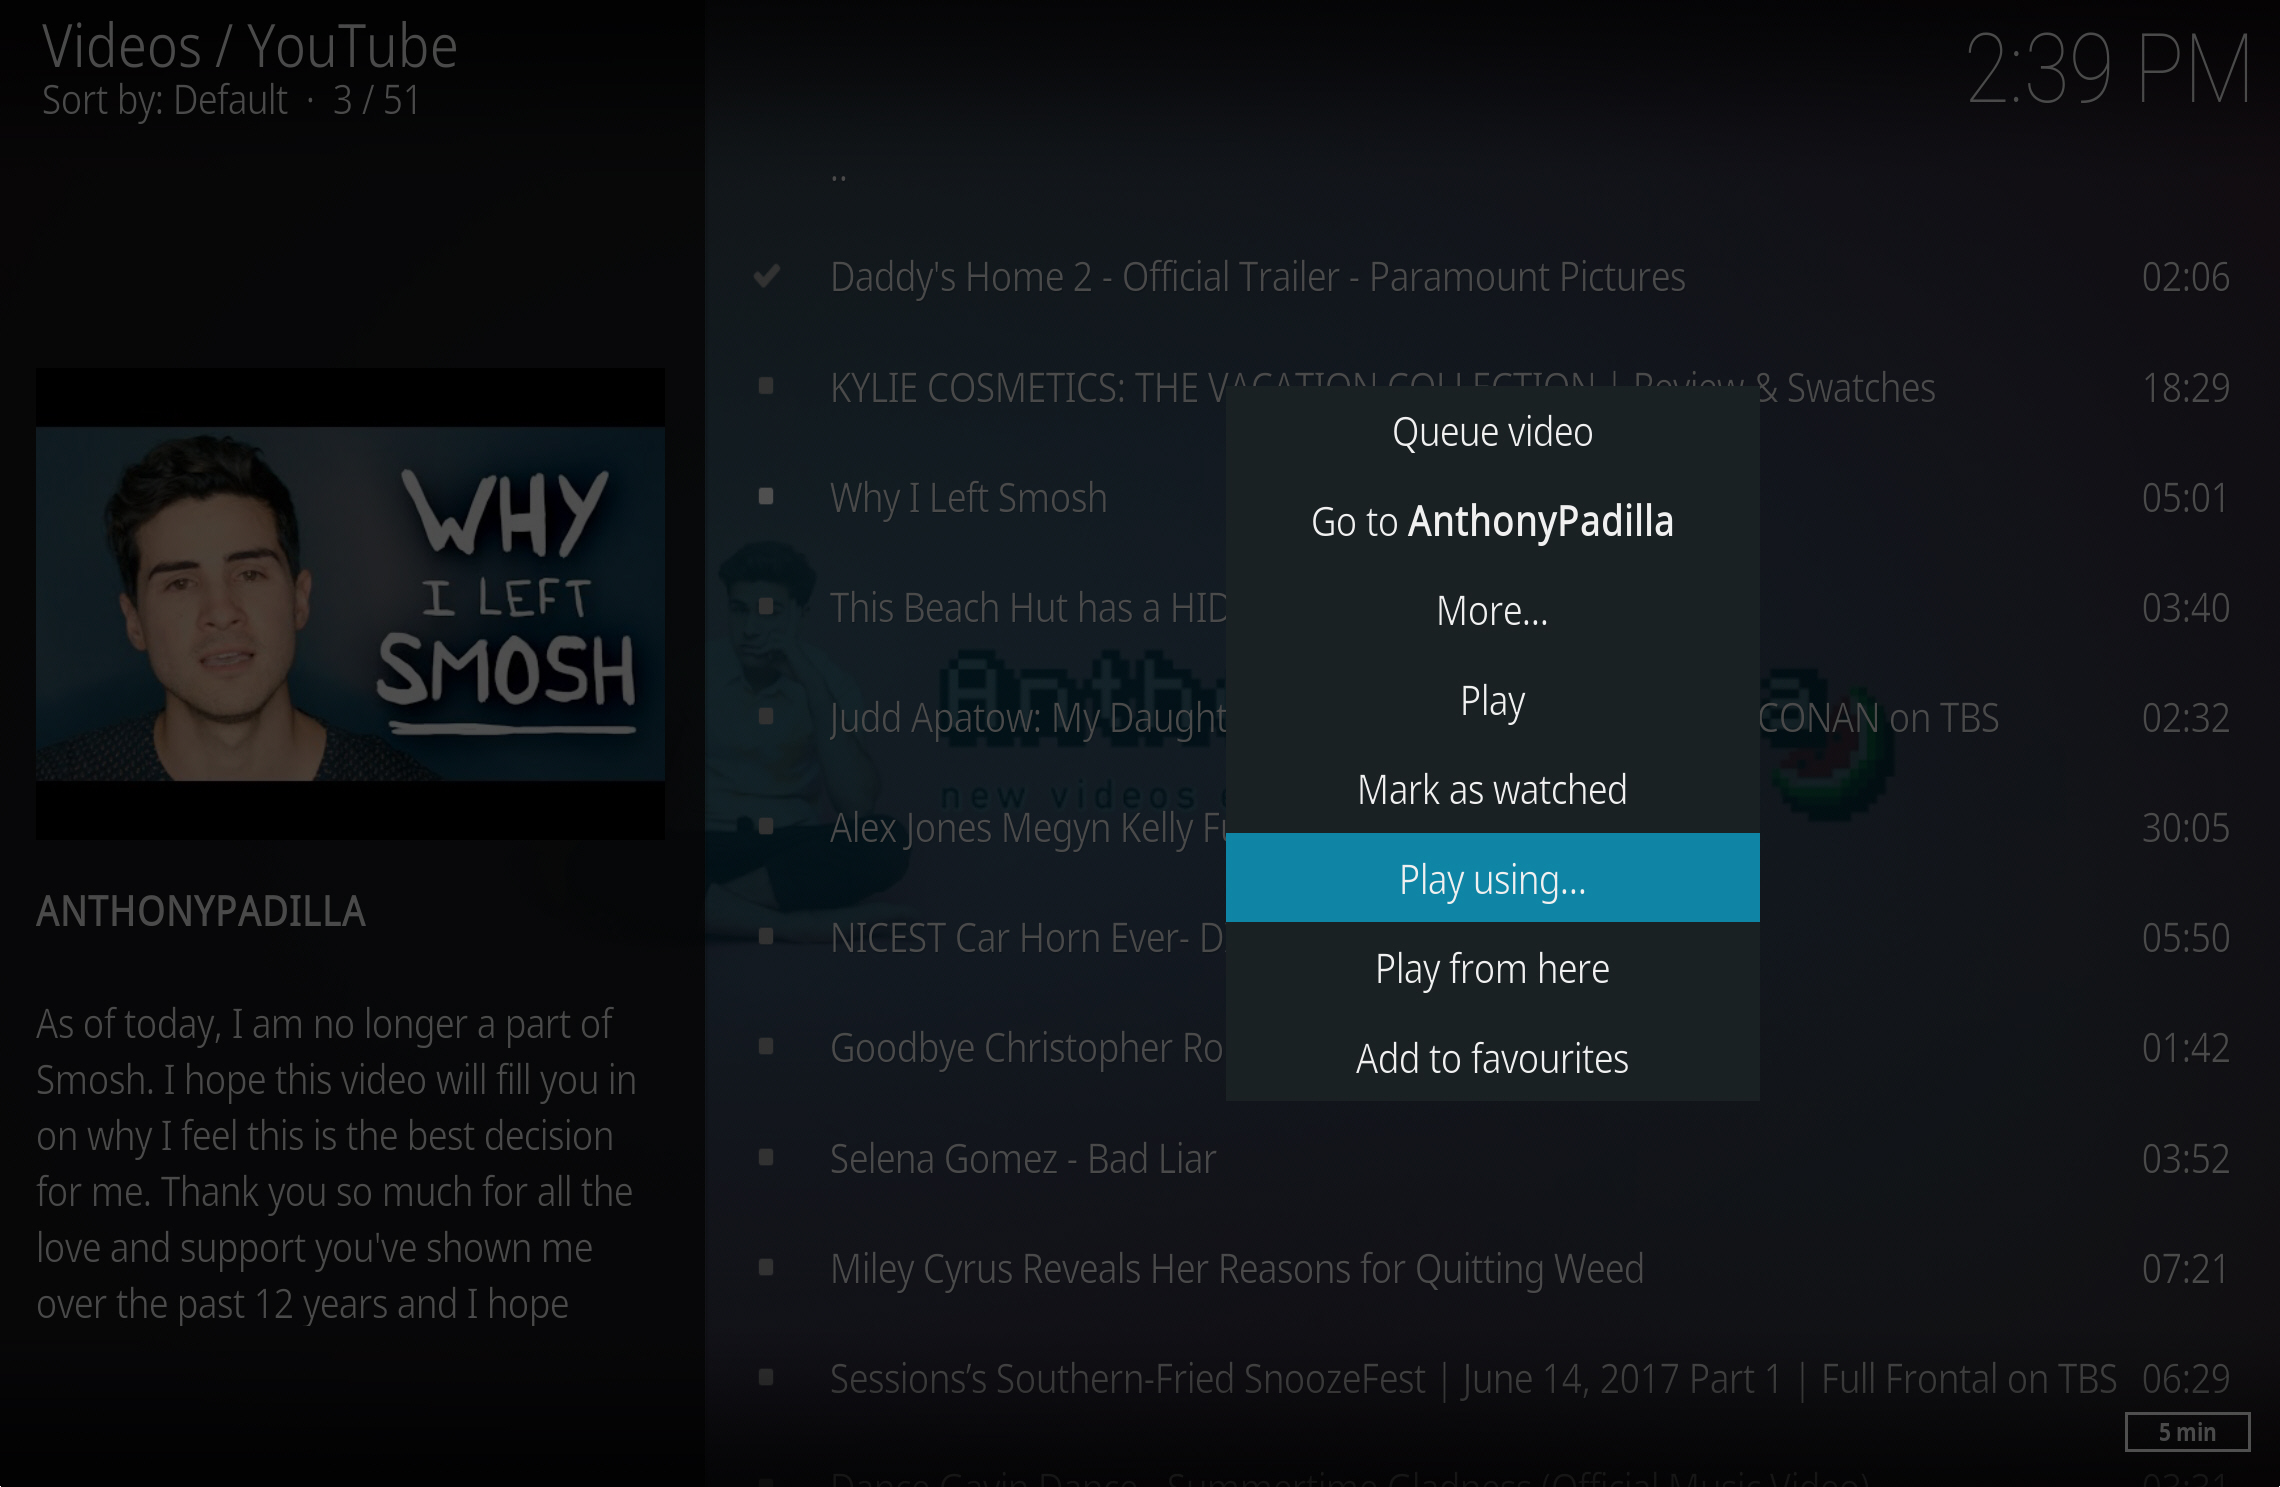Viewport: 2280px width, 1487px height.
Task: Select Play from here option
Action: point(1492,969)
